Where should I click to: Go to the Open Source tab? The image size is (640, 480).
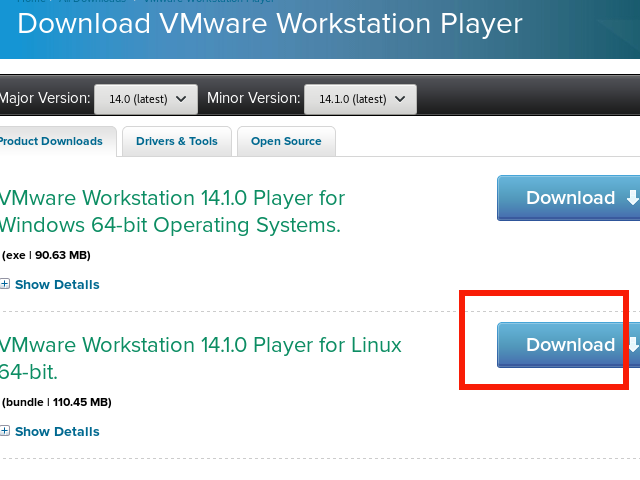pos(286,142)
